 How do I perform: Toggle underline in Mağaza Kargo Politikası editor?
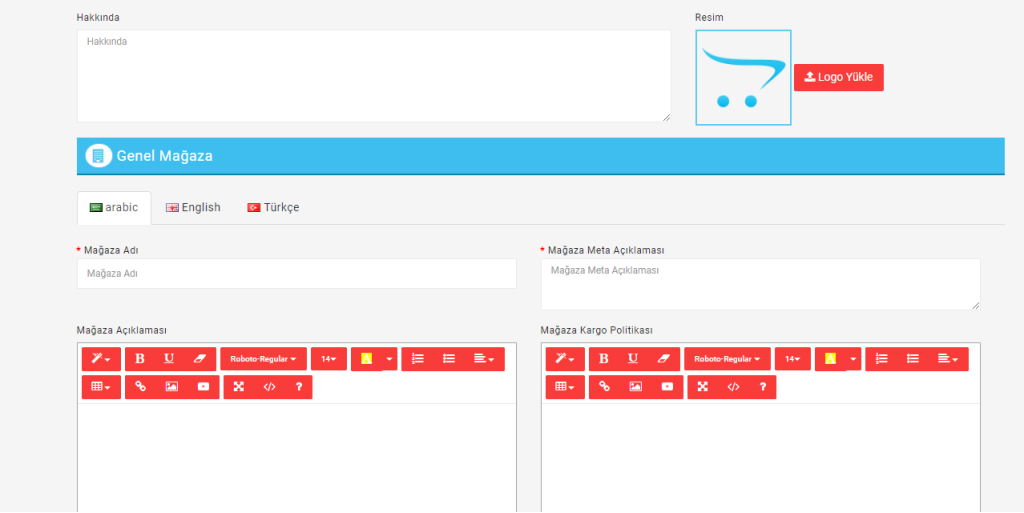[633, 359]
